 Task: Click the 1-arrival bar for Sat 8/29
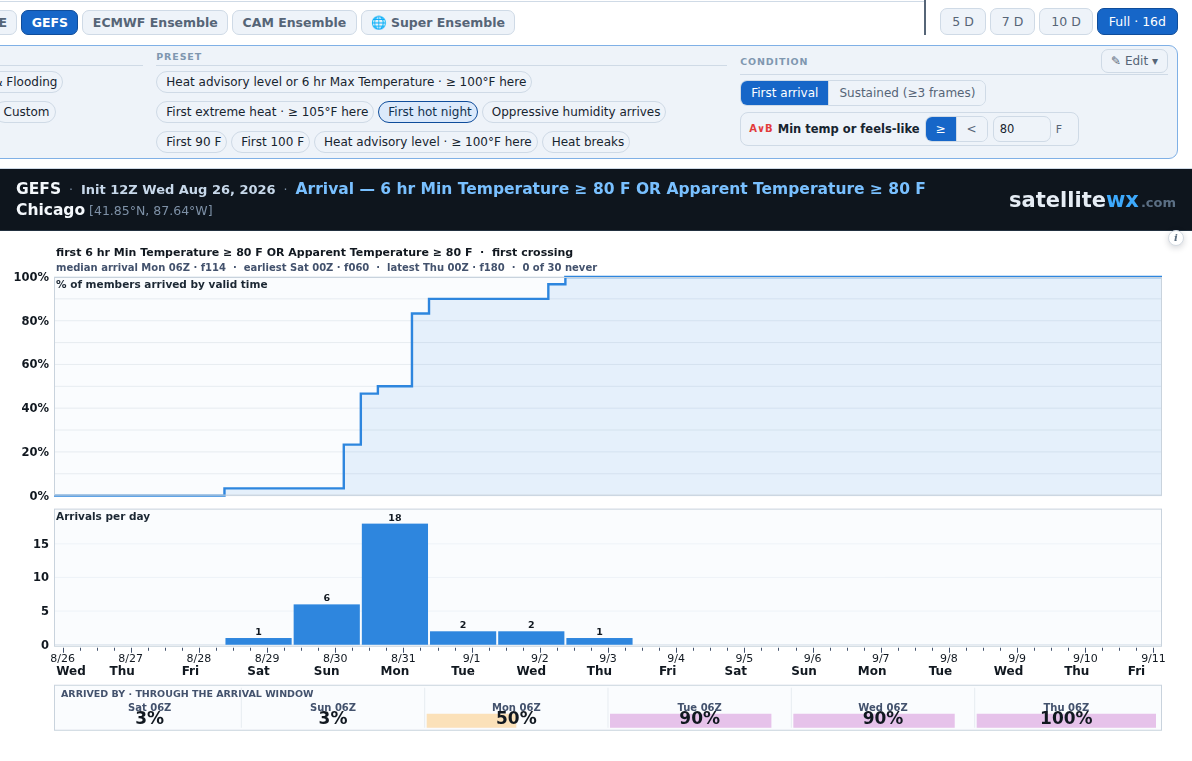[258, 642]
